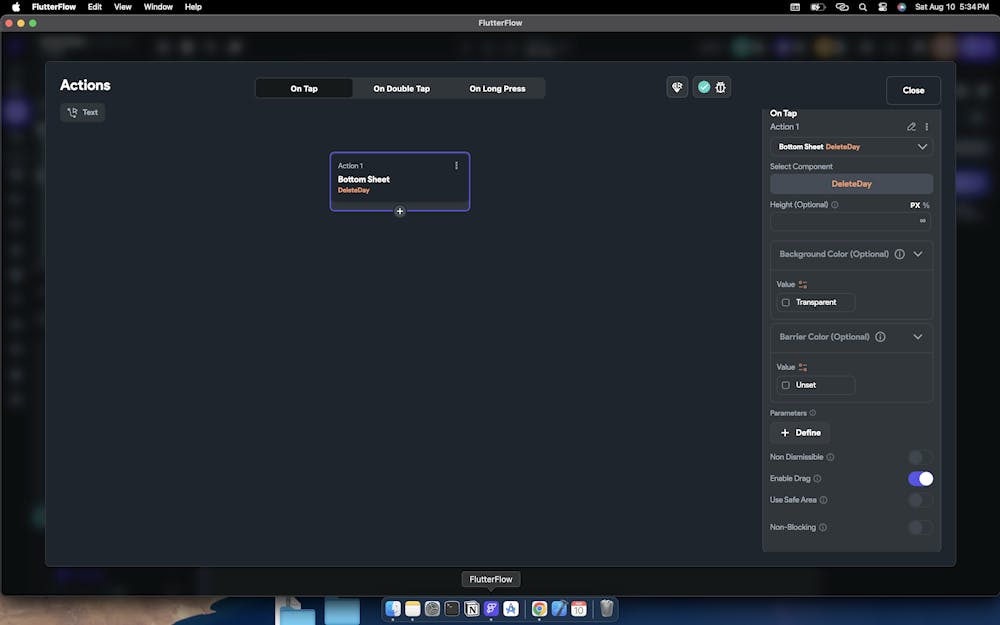
Task: Open the Bottom Sheet DeleteDay action dropdown
Action: [851, 147]
